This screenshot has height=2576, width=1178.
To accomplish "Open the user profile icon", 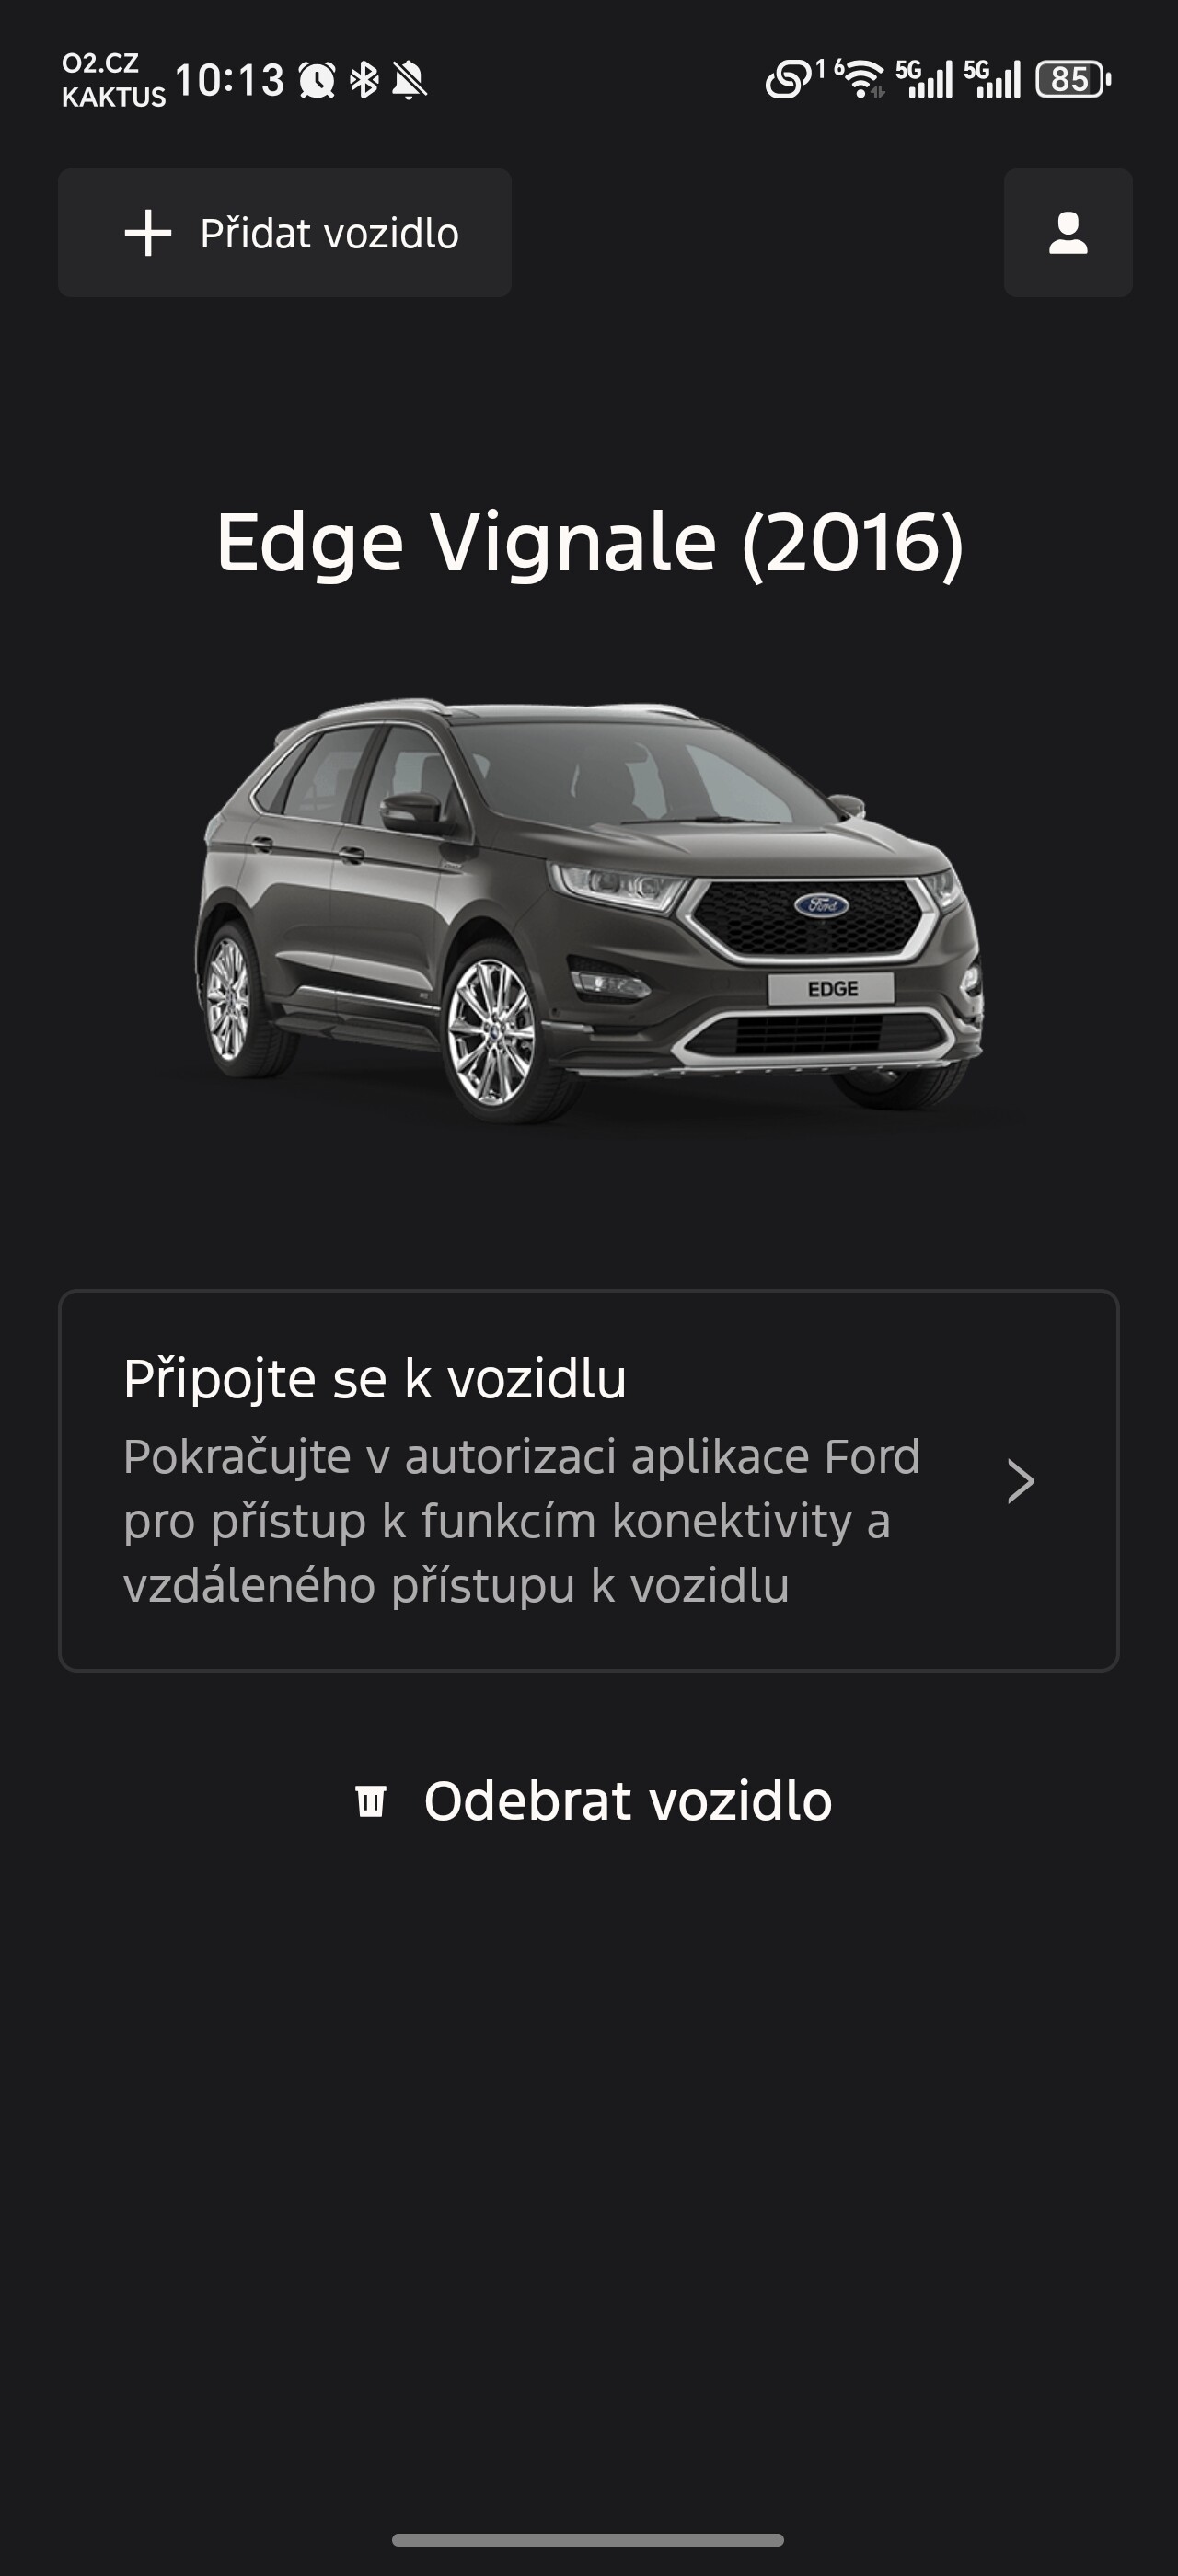I will point(1068,233).
